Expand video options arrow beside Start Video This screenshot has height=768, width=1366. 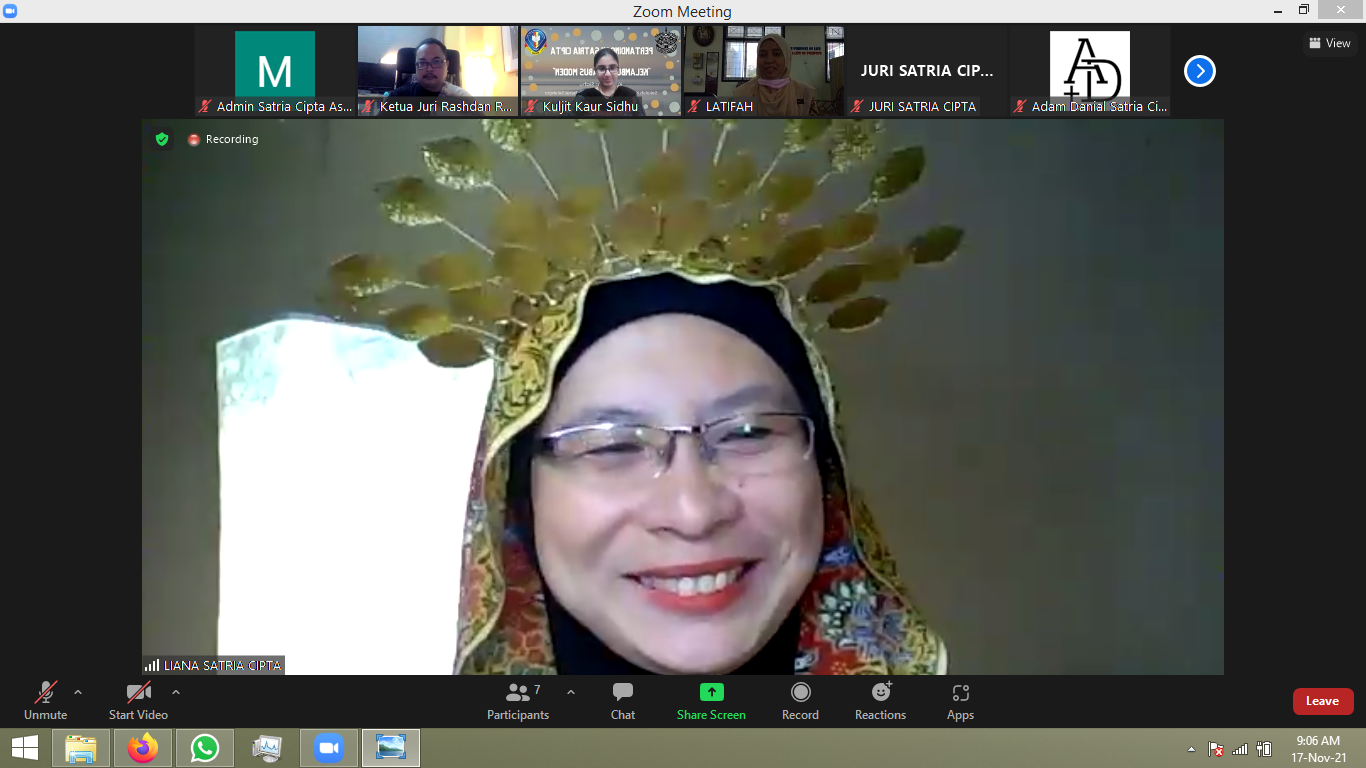[x=176, y=692]
